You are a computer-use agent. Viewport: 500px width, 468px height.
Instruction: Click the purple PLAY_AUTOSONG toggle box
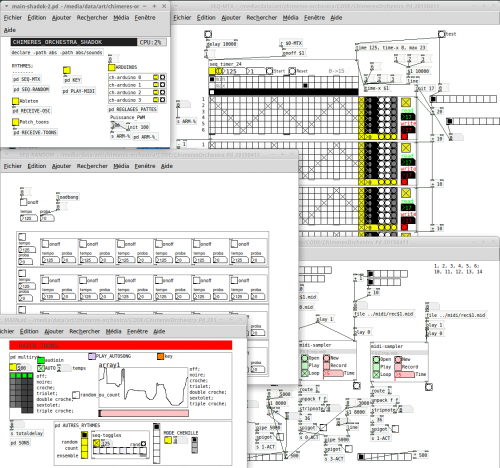(x=92, y=357)
